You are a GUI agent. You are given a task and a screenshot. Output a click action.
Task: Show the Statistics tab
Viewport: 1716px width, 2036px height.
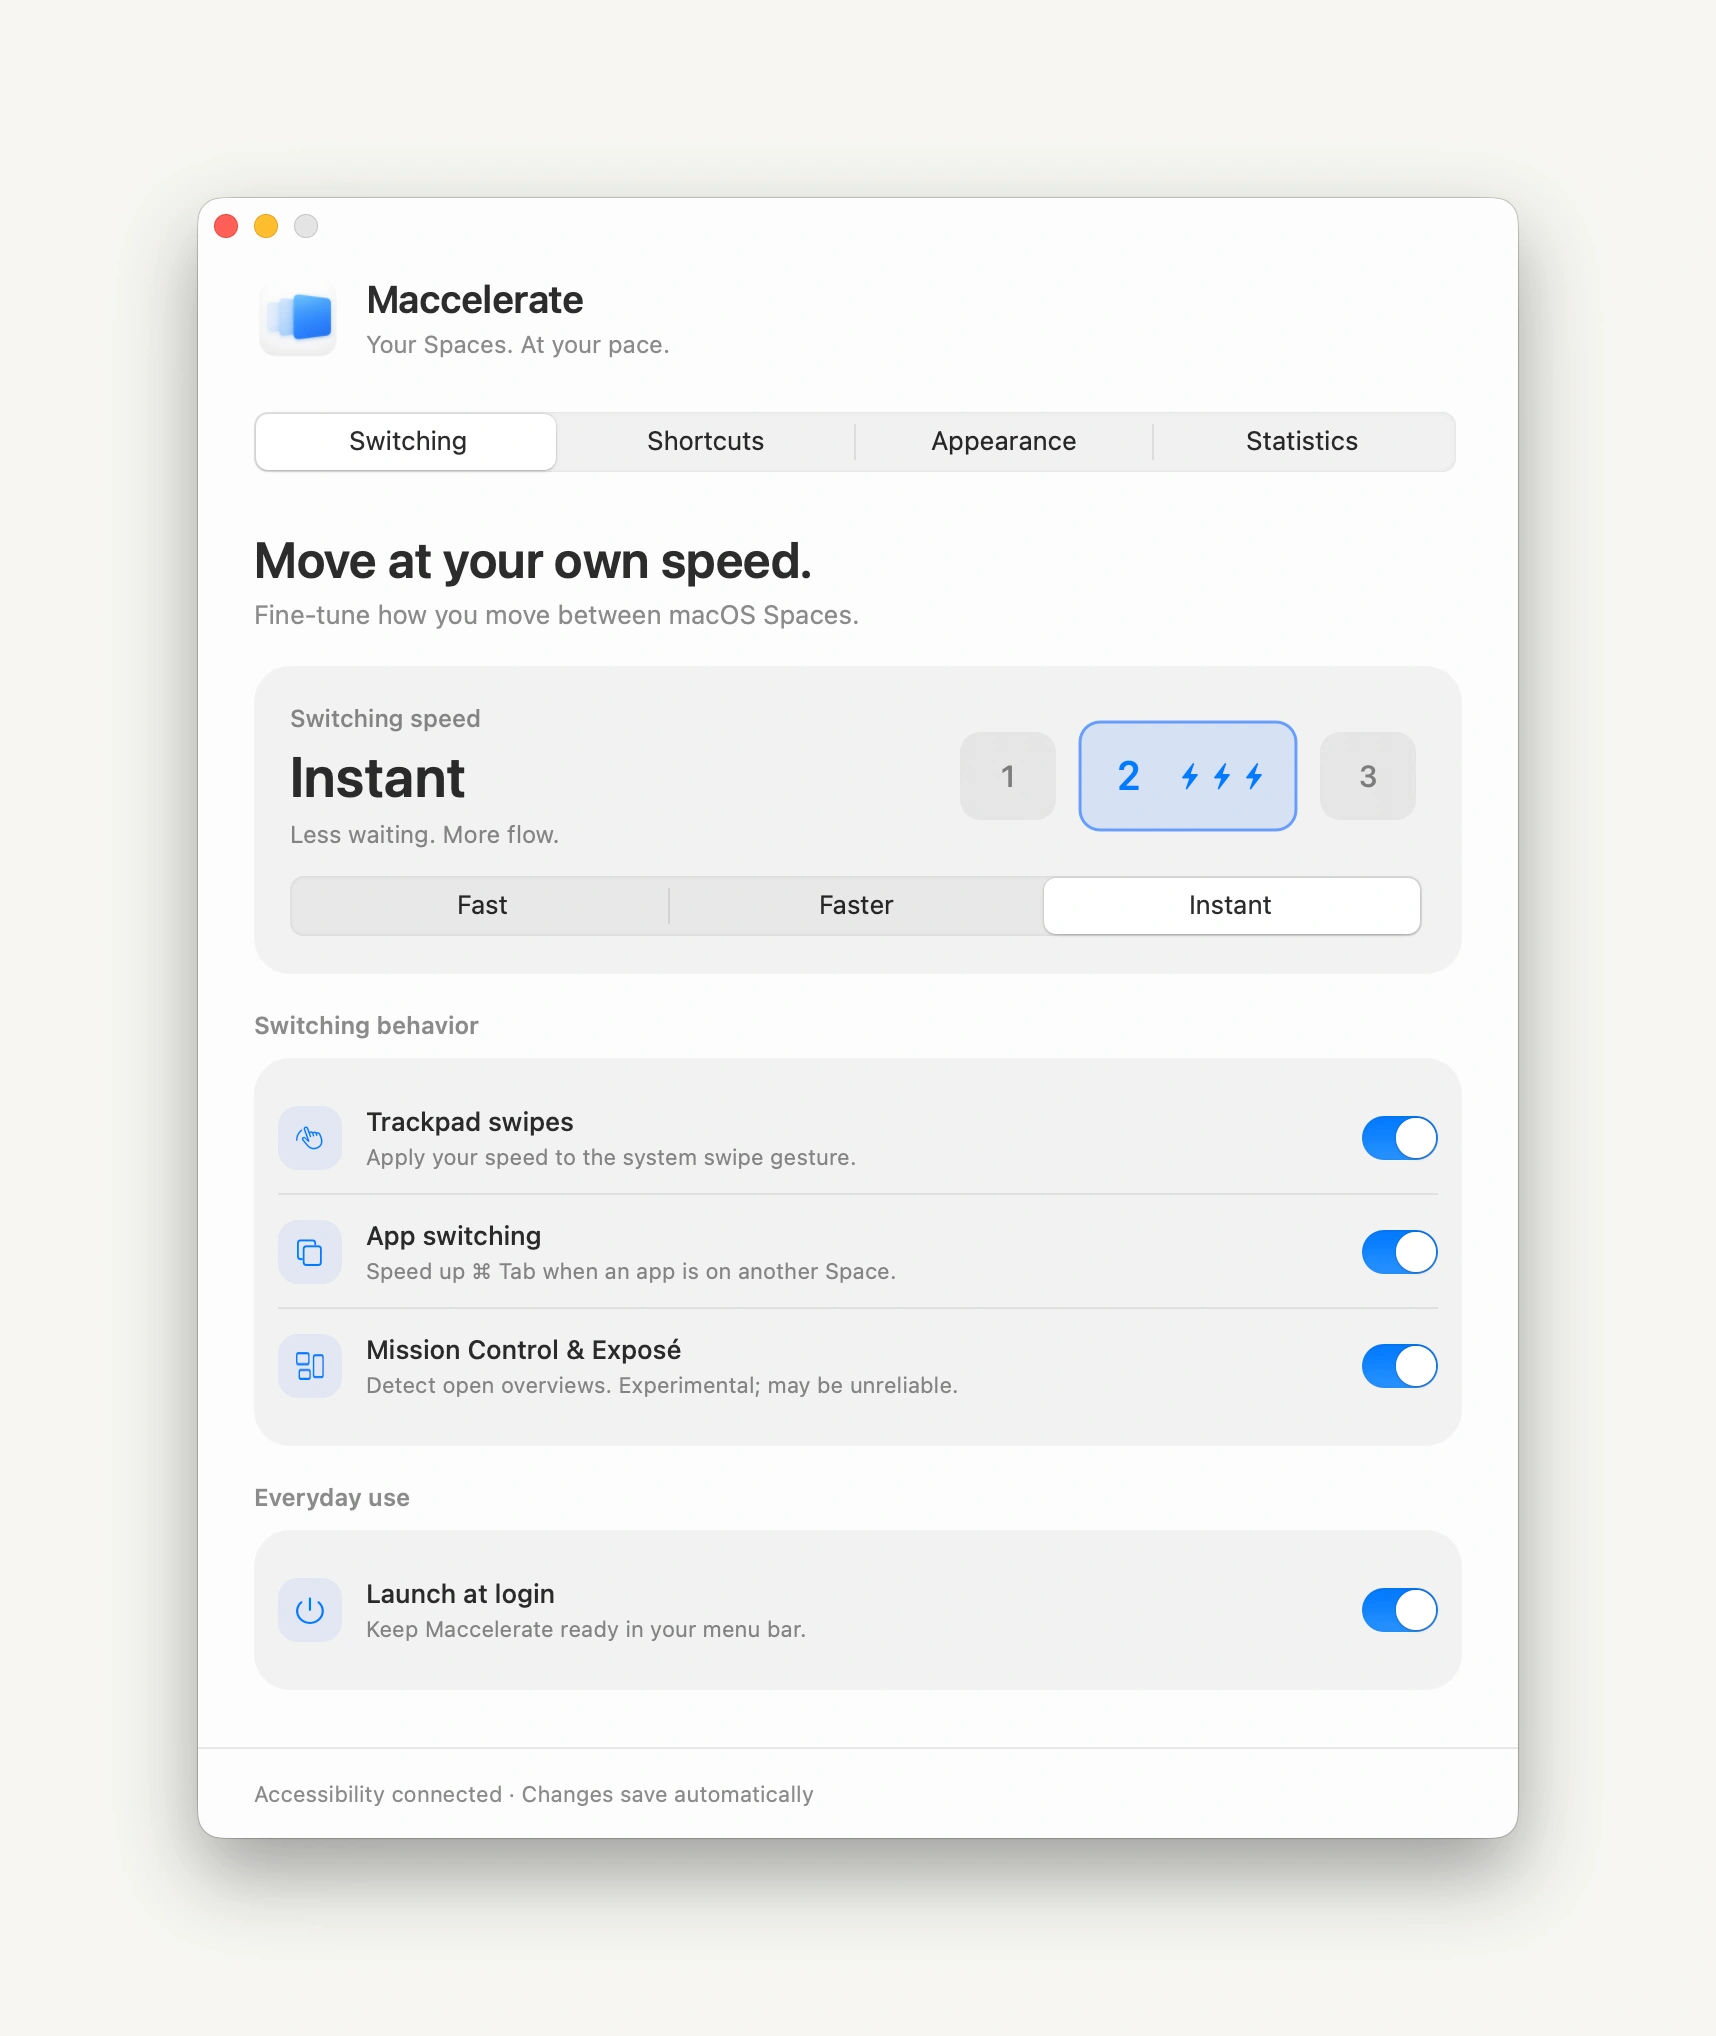1302,441
